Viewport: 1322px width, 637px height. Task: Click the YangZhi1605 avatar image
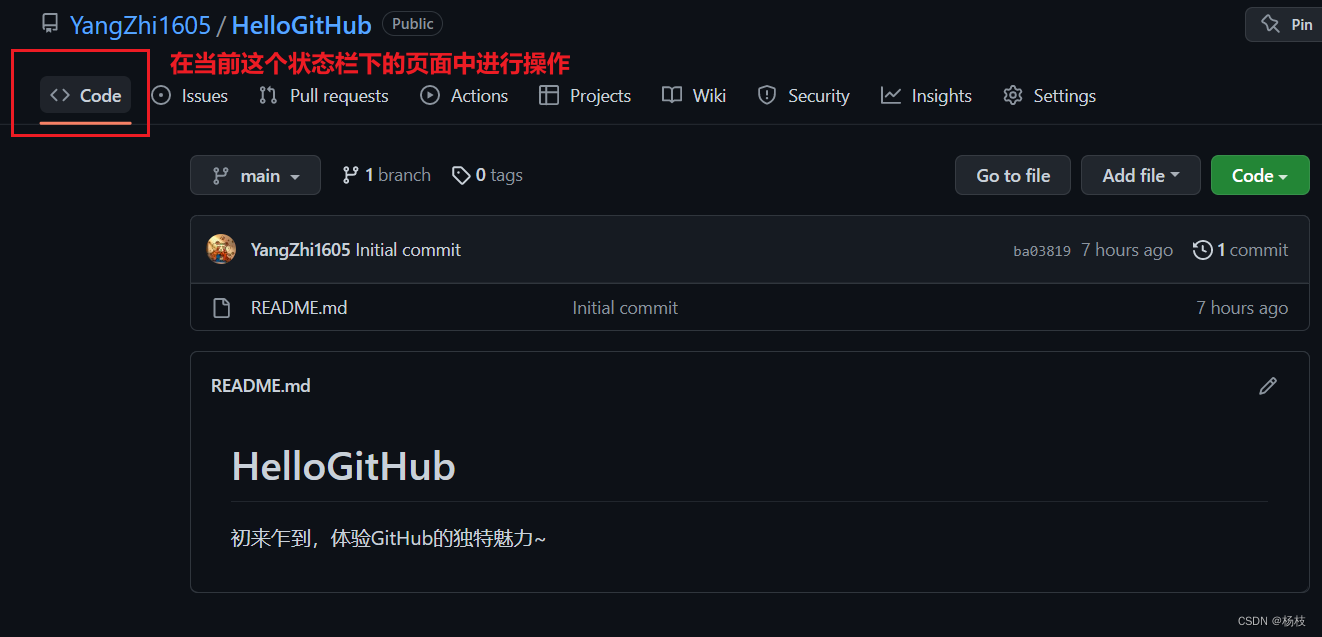tap(221, 250)
